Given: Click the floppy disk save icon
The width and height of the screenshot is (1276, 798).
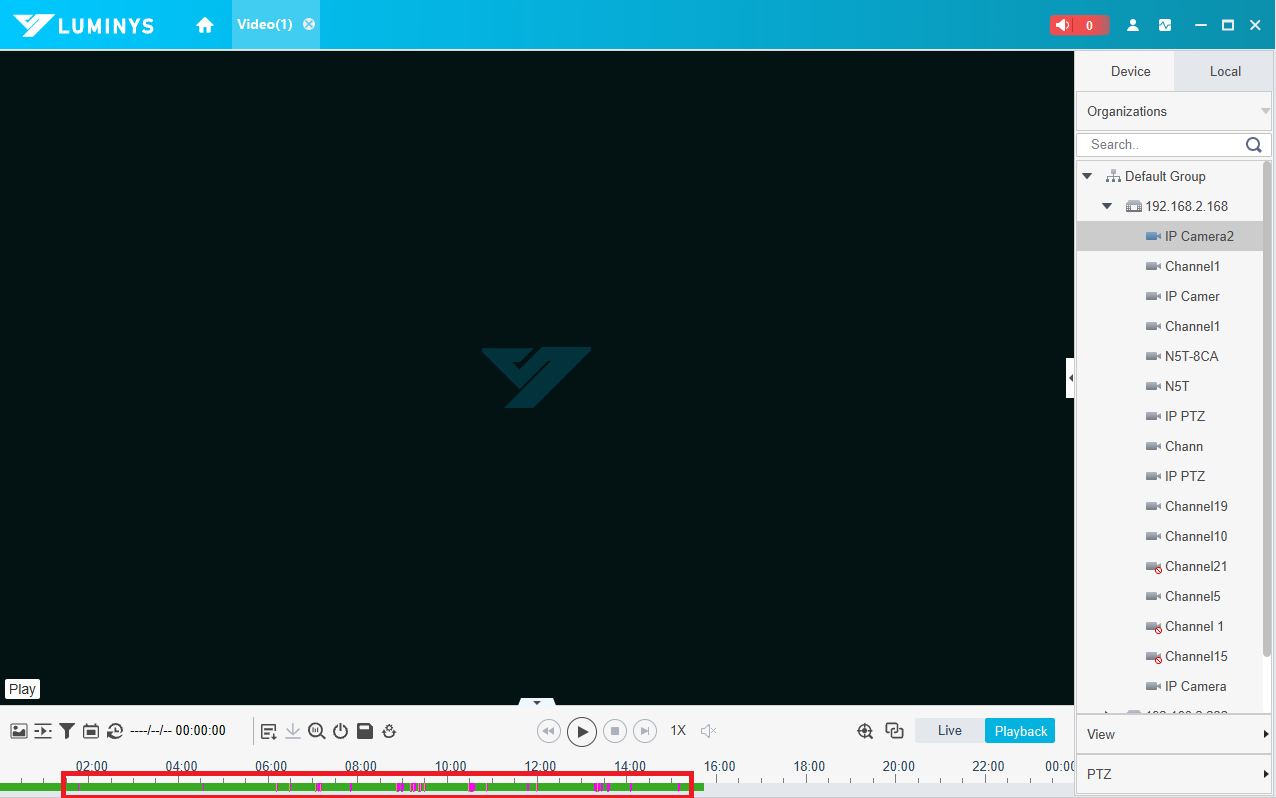Looking at the screenshot, I should [x=365, y=731].
